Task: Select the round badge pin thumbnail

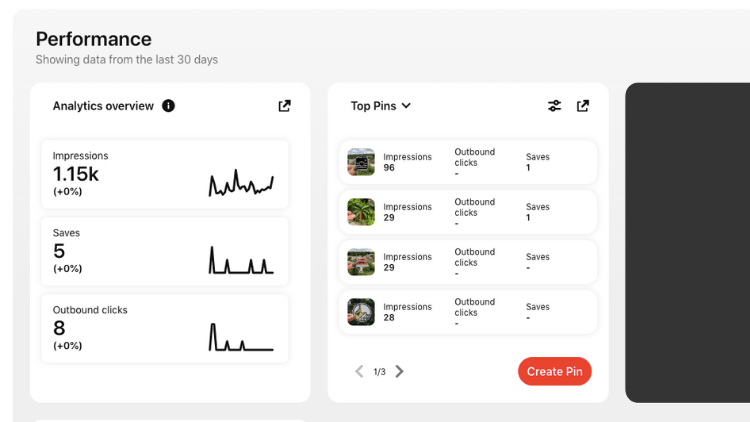Action: pos(361,312)
